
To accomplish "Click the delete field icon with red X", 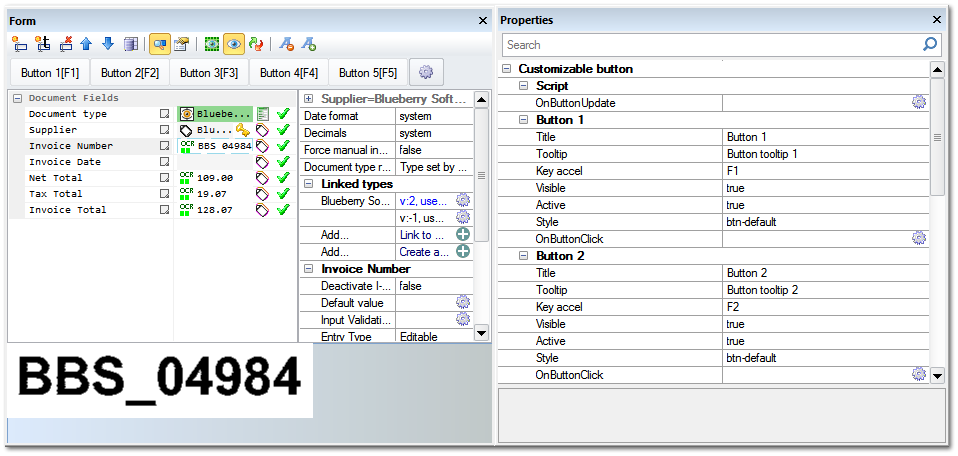I will tap(66, 44).
